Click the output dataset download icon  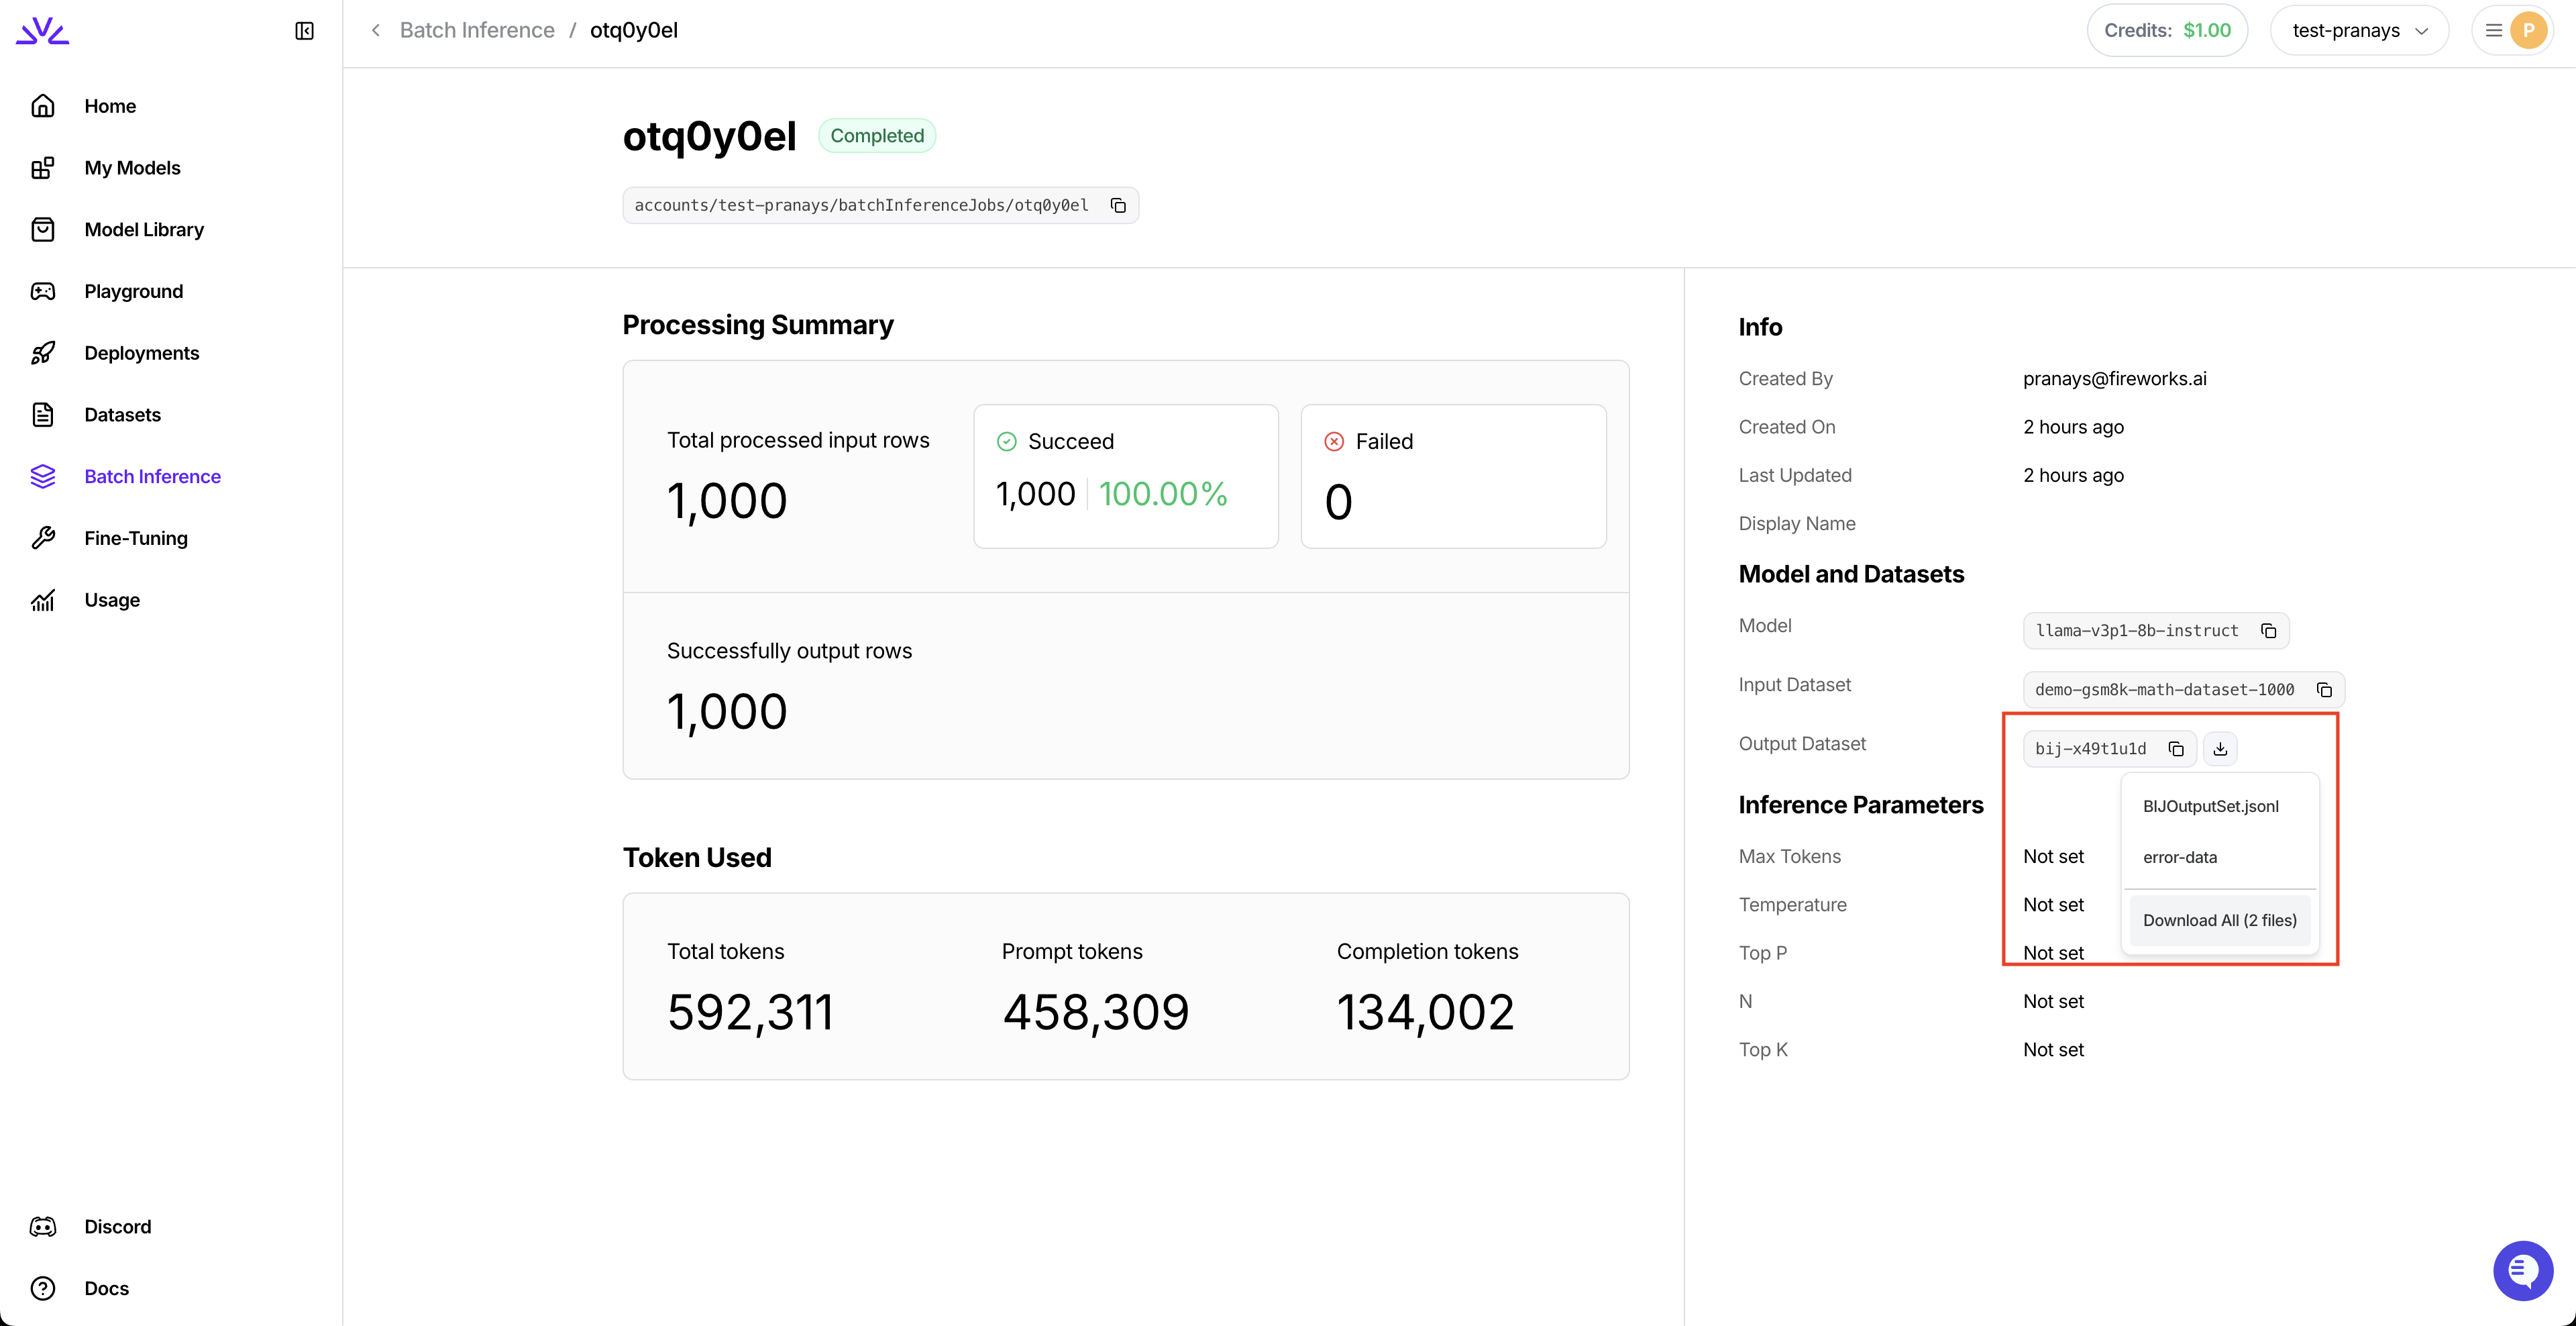click(x=2220, y=749)
